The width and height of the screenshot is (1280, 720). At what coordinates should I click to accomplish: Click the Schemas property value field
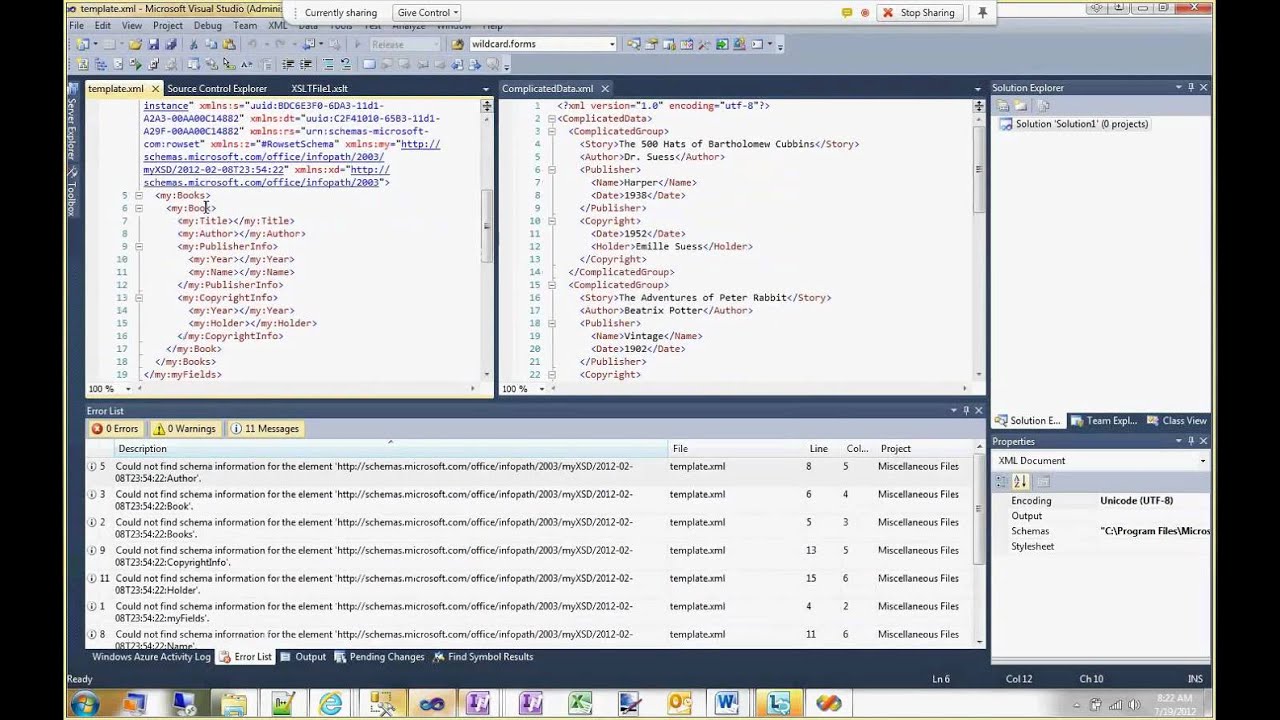tap(1155, 531)
